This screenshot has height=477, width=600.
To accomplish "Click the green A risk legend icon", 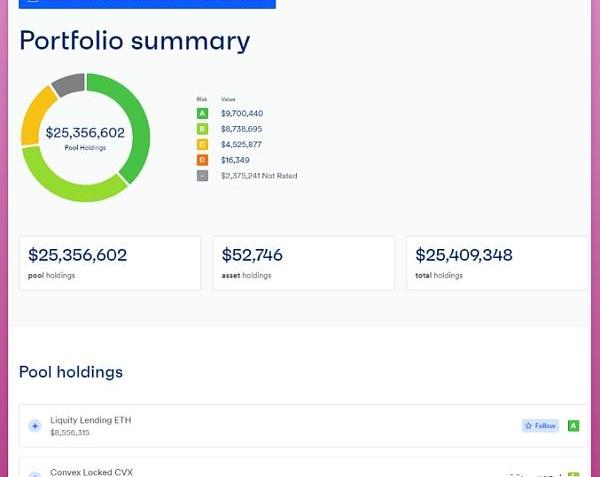I will point(202,114).
